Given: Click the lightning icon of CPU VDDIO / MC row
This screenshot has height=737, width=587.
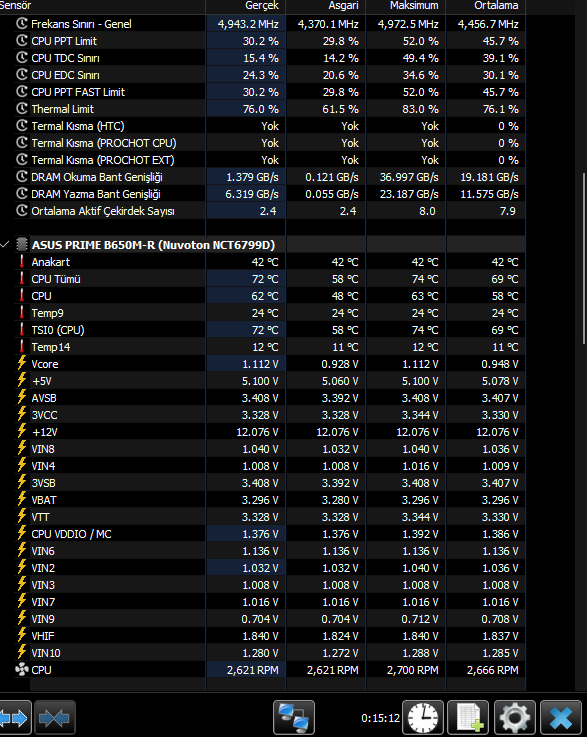Looking at the screenshot, I should (22, 533).
